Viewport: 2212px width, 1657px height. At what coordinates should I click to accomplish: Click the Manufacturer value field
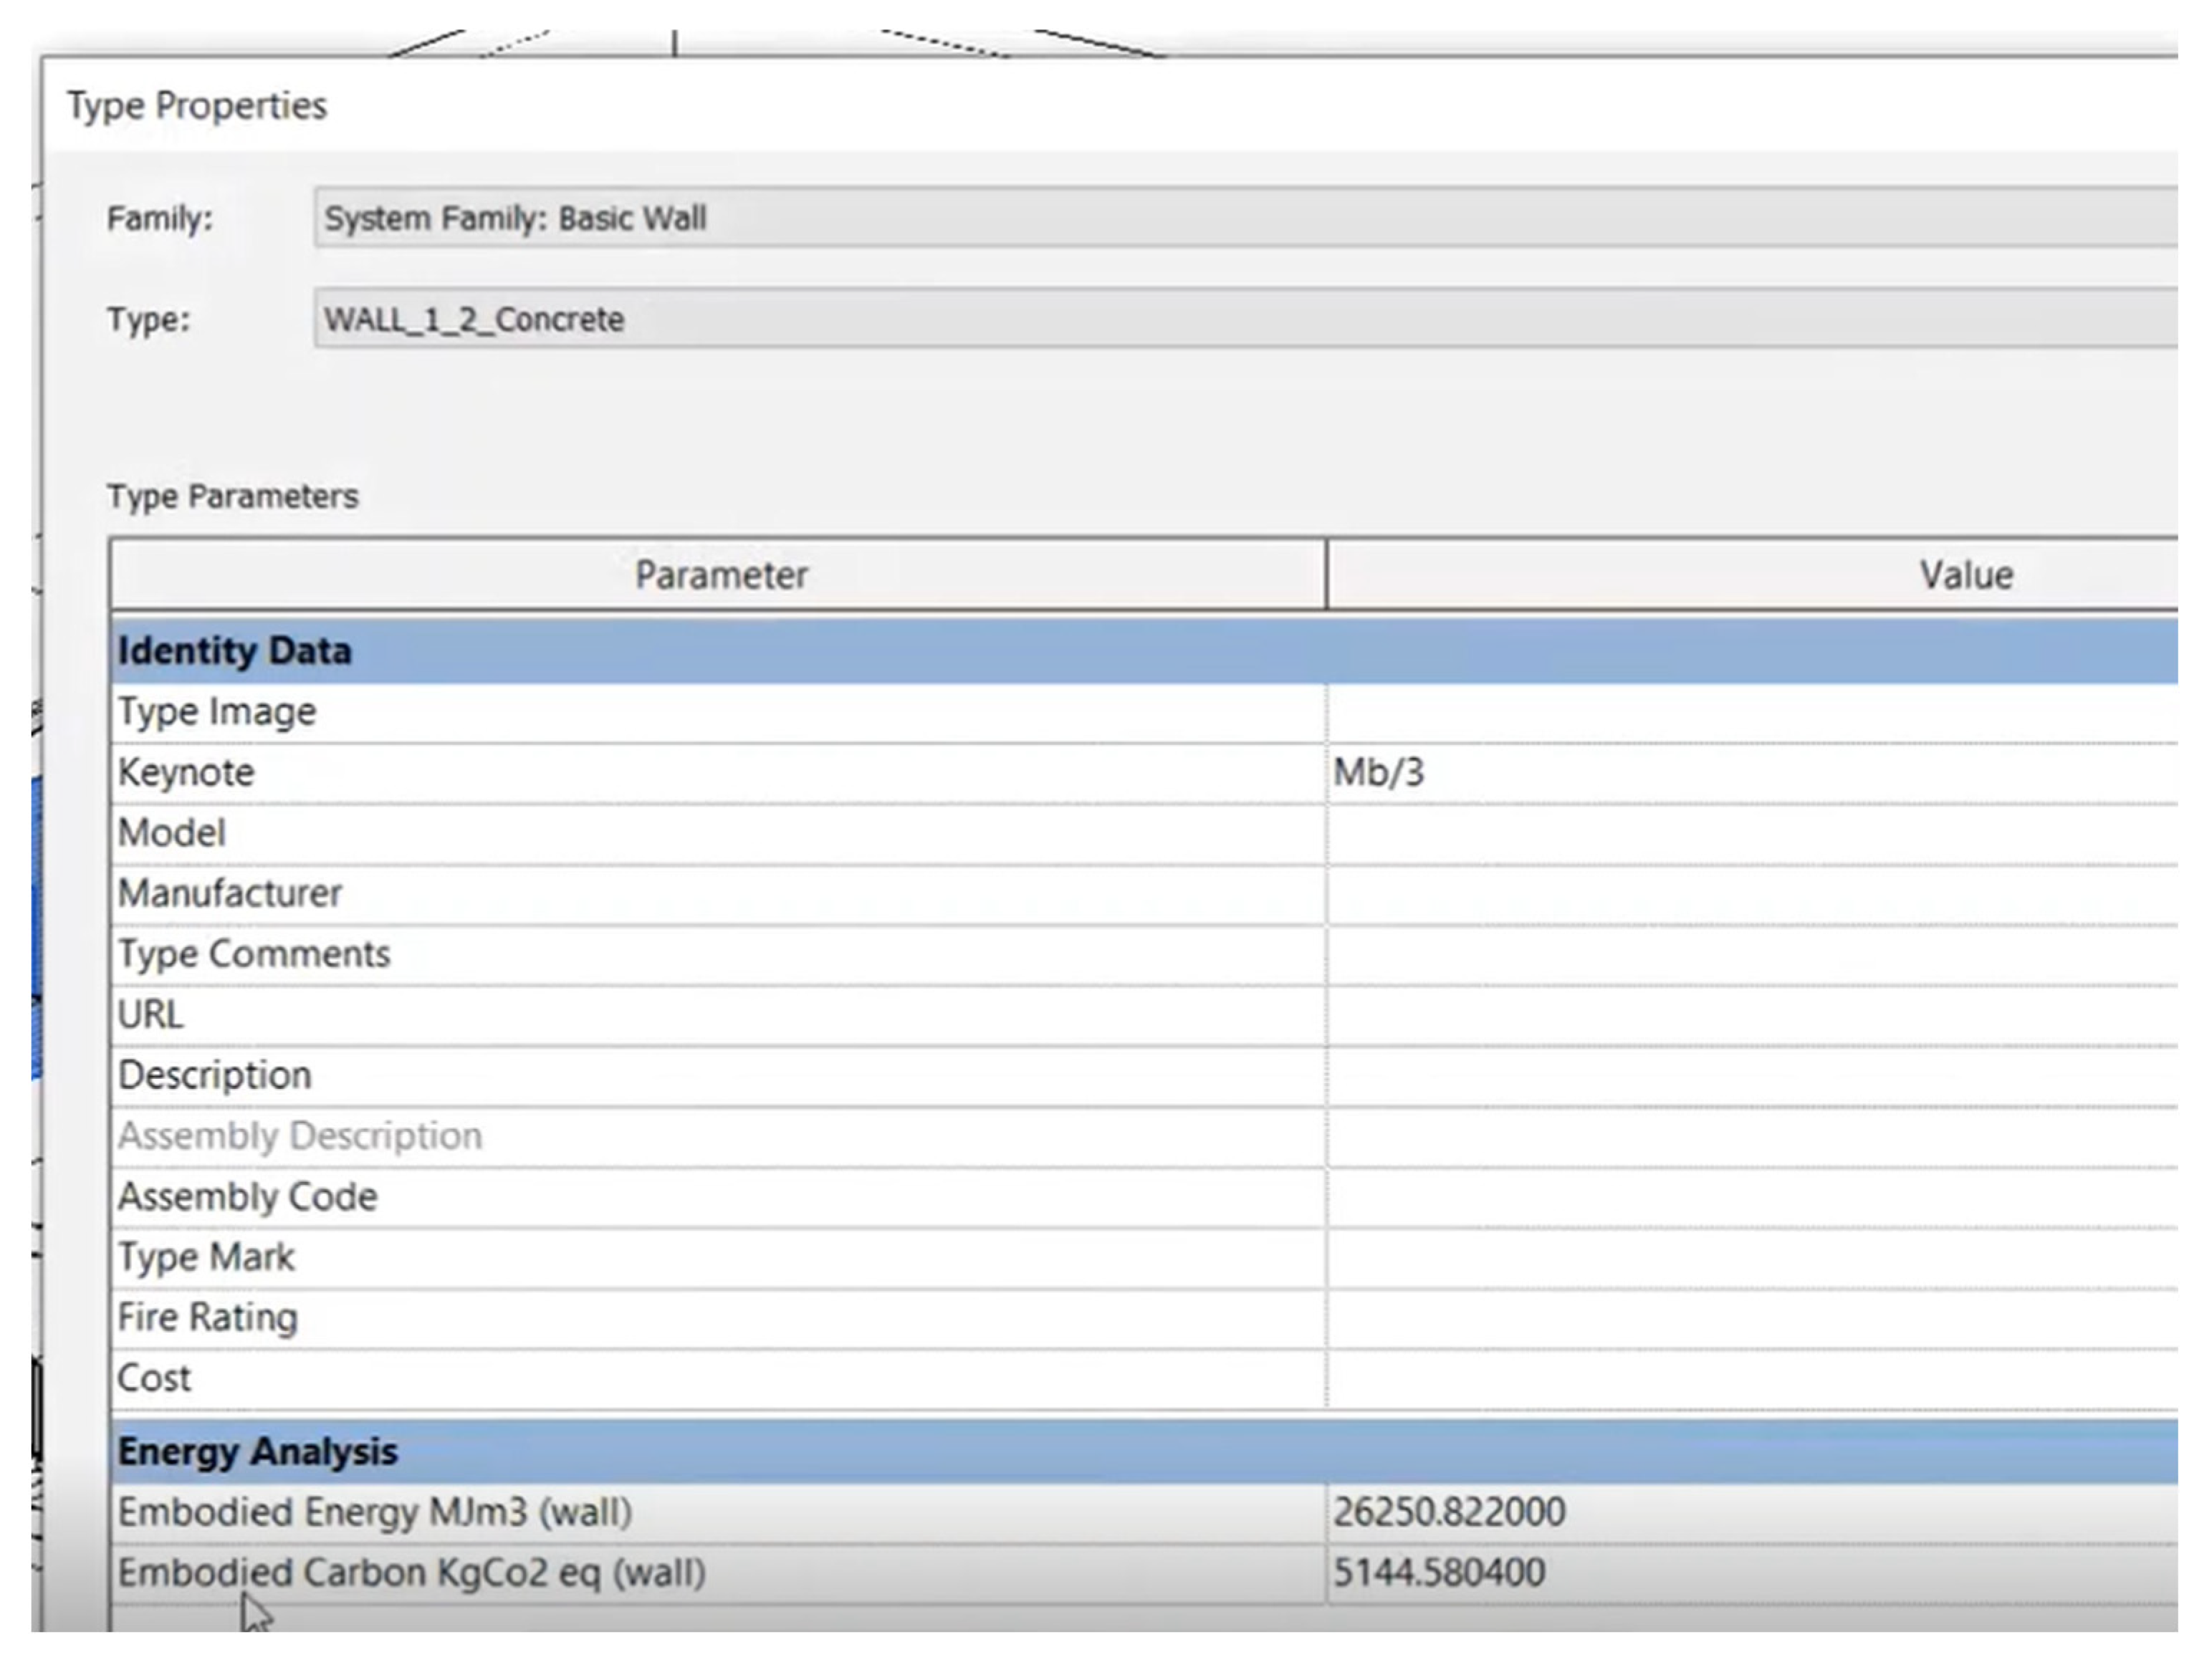[1750, 893]
